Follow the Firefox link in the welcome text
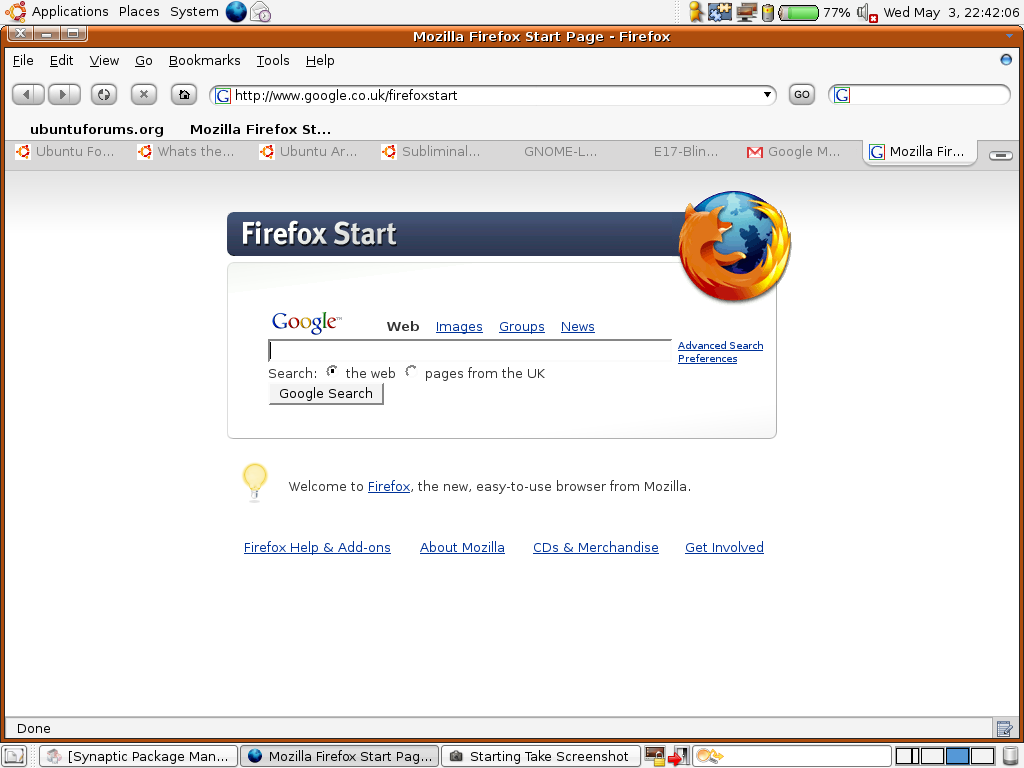The height and width of the screenshot is (768, 1024). (x=389, y=487)
